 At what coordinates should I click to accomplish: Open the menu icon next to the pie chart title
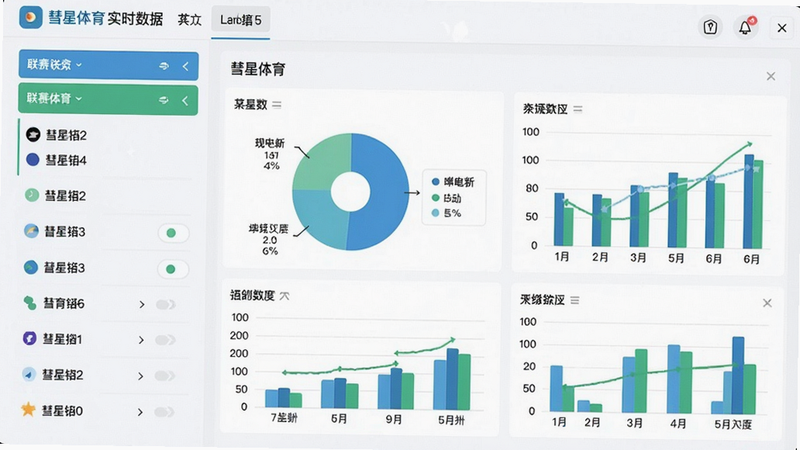coord(277,105)
